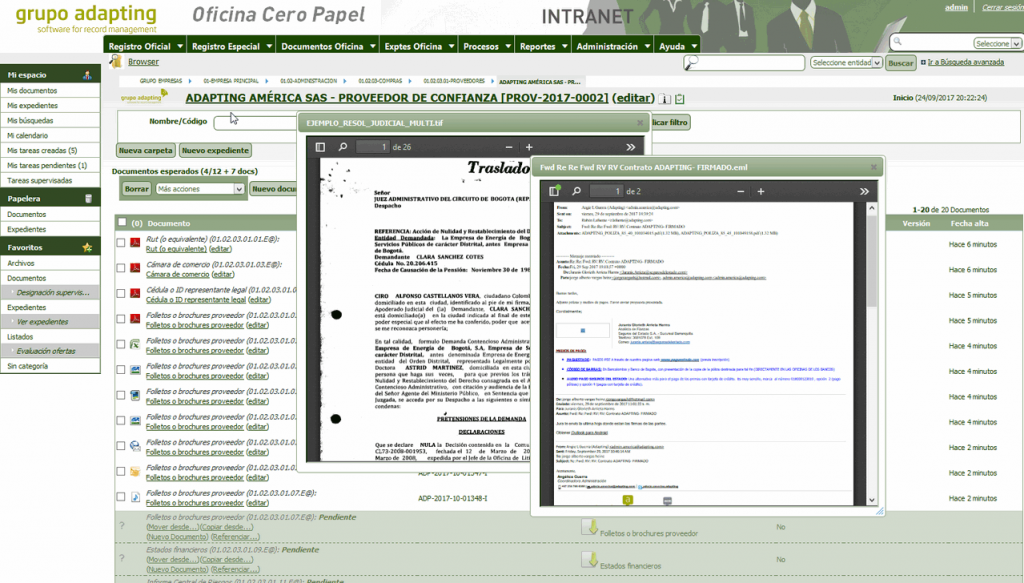Click the Borrar button
Viewport: 1024px width, 583px height.
[136, 189]
